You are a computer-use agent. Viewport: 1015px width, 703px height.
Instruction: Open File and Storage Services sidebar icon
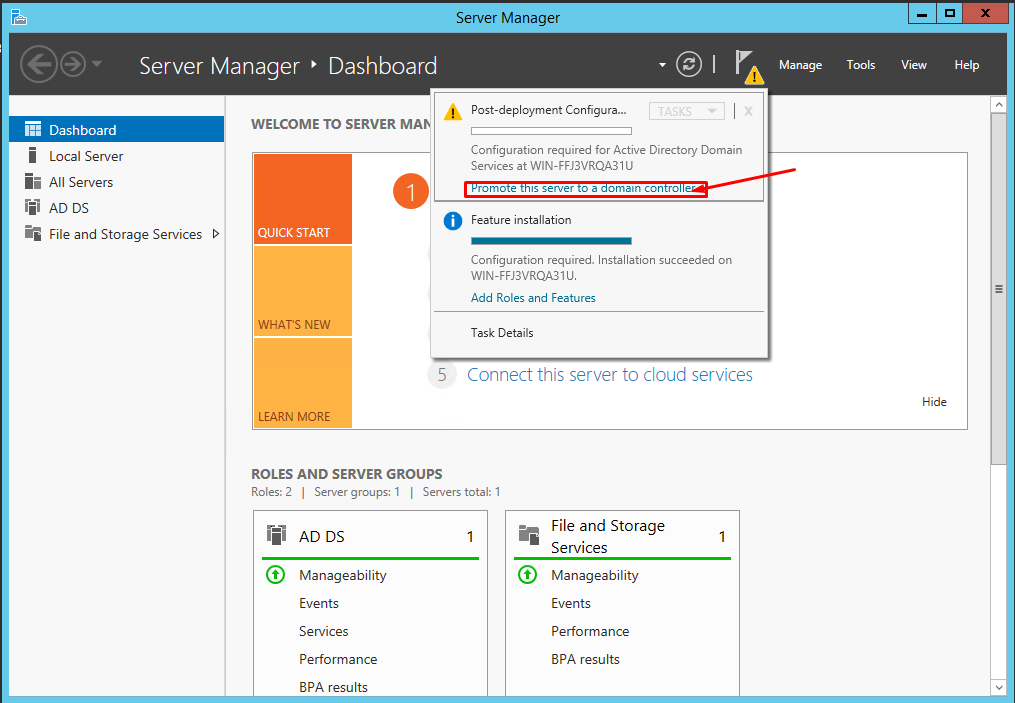click(32, 233)
